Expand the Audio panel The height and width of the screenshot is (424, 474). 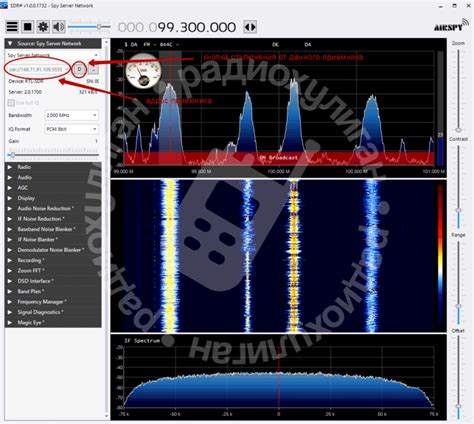coord(53,177)
